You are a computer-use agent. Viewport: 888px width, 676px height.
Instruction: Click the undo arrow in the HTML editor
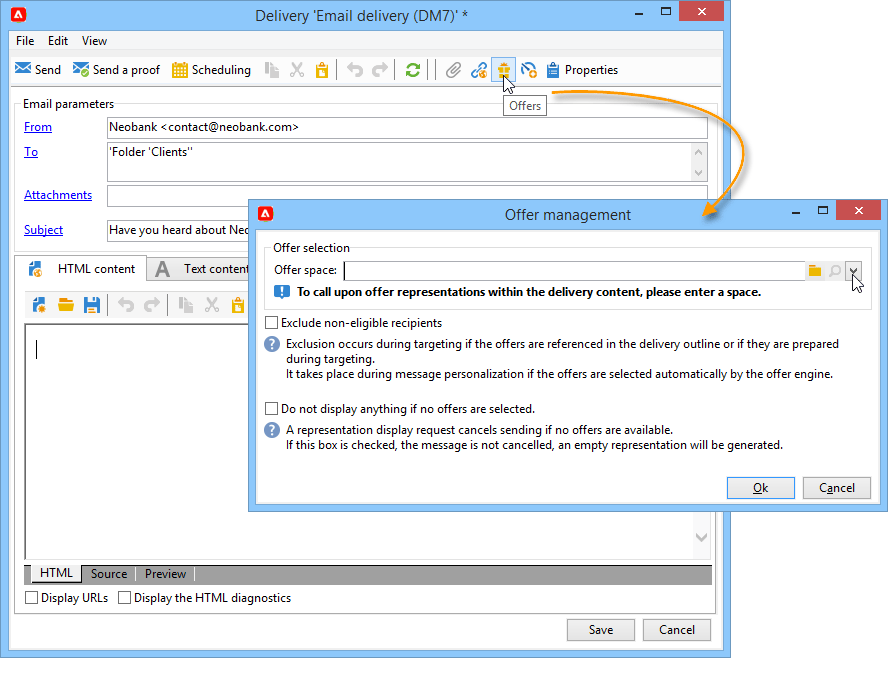(x=127, y=305)
